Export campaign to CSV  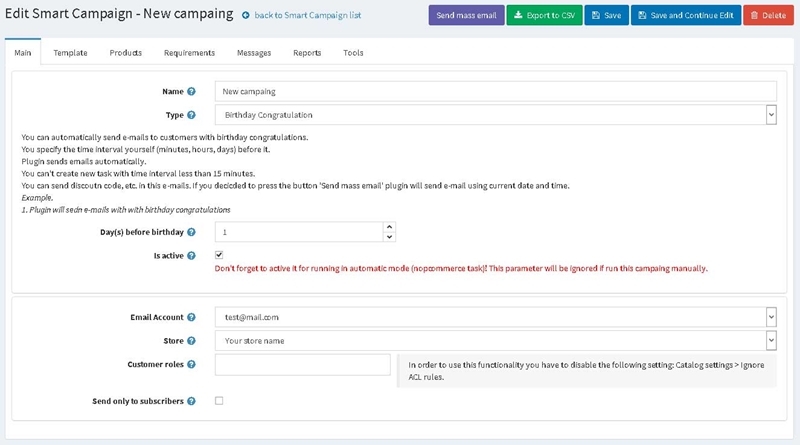coord(544,15)
